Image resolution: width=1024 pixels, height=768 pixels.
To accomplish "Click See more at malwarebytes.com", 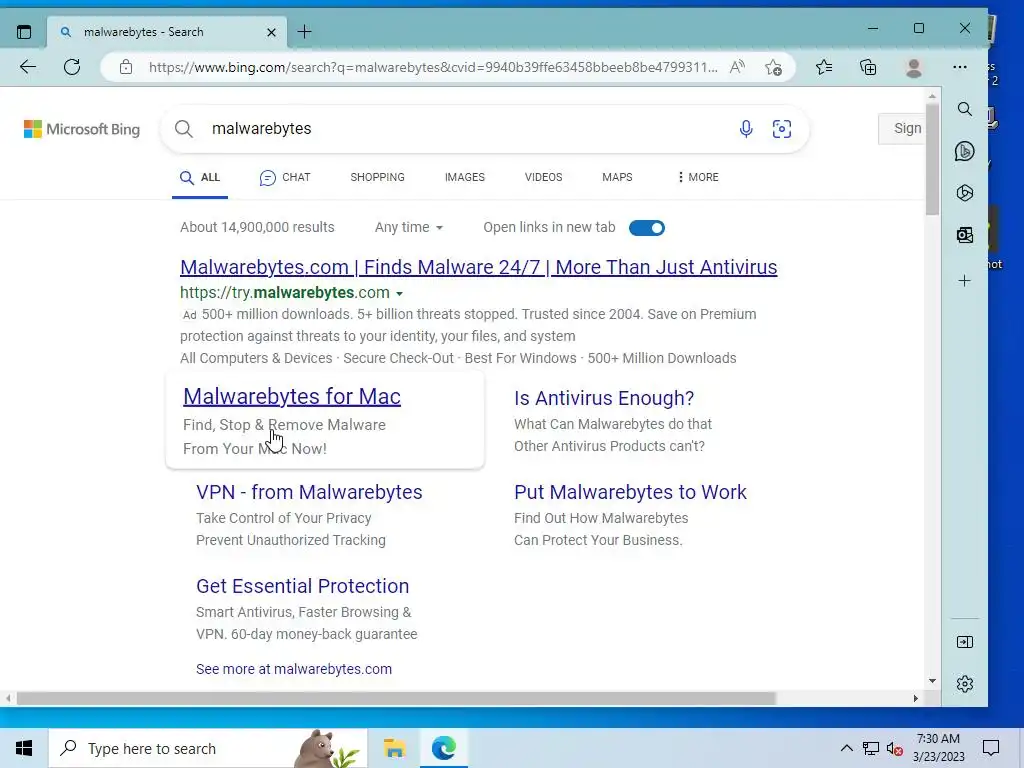I will (x=294, y=669).
